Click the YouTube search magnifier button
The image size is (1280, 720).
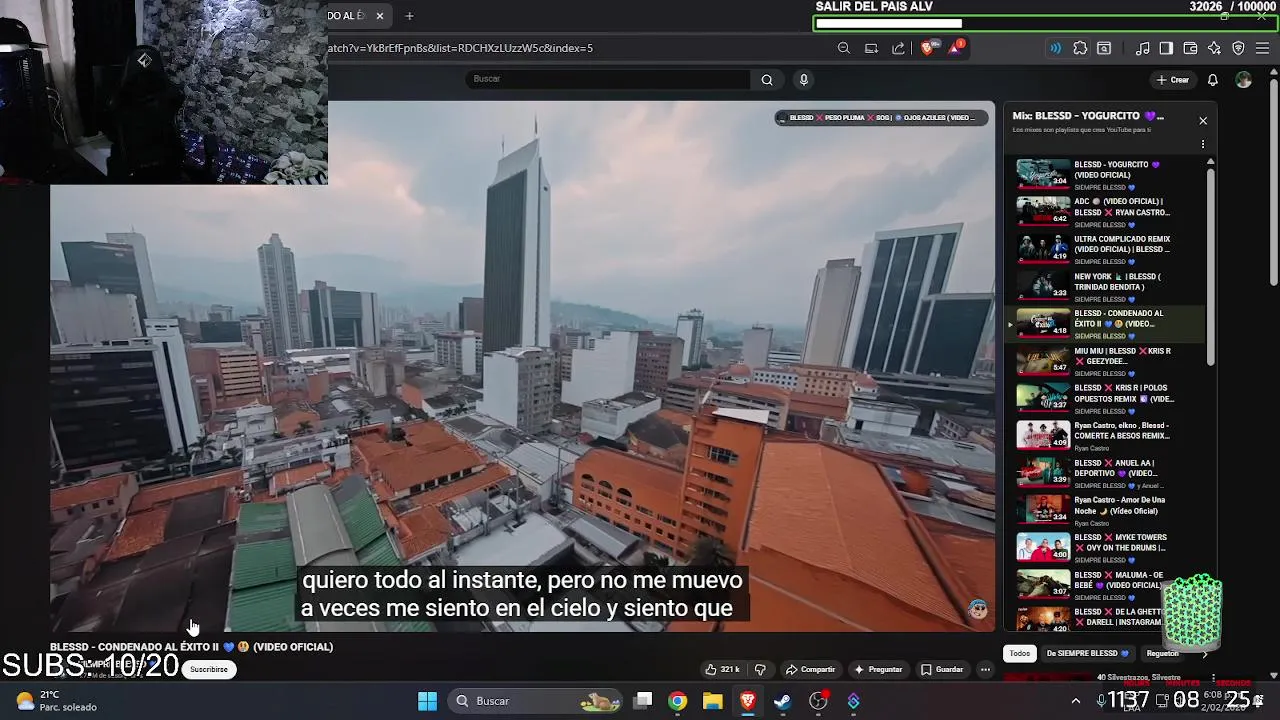tap(767, 80)
